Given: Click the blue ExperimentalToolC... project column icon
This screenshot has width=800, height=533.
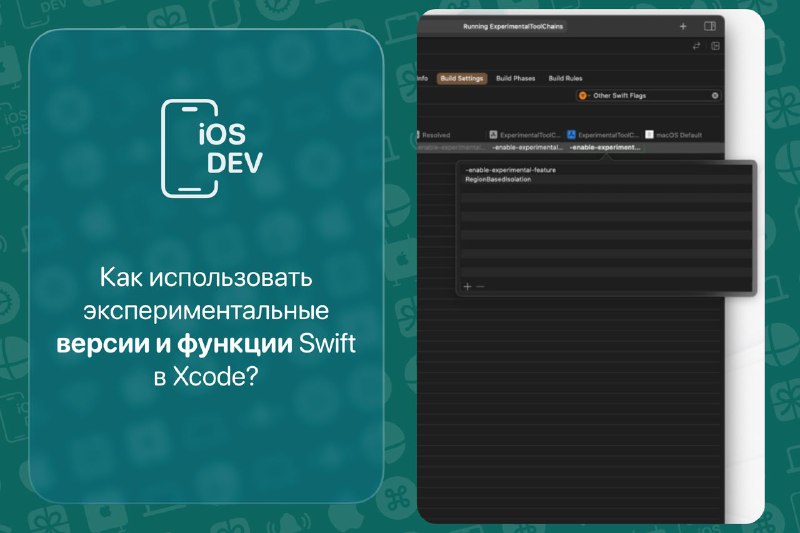Looking at the screenshot, I should pos(571,135).
